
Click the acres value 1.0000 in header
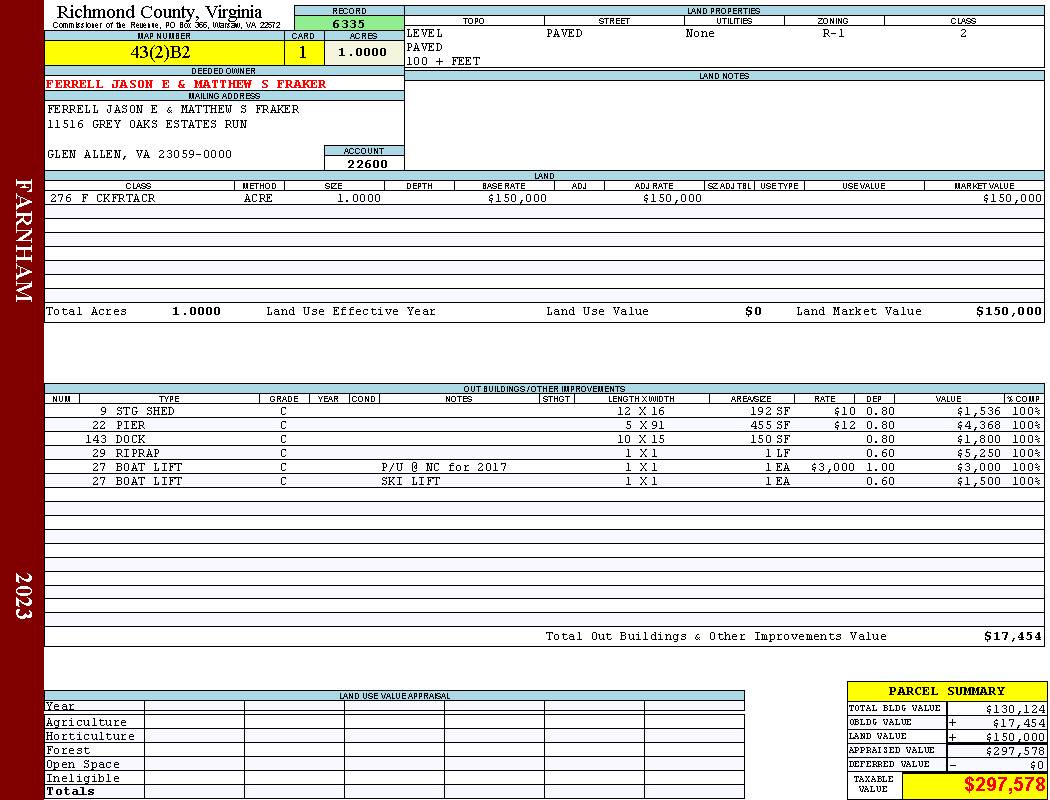tap(362, 52)
